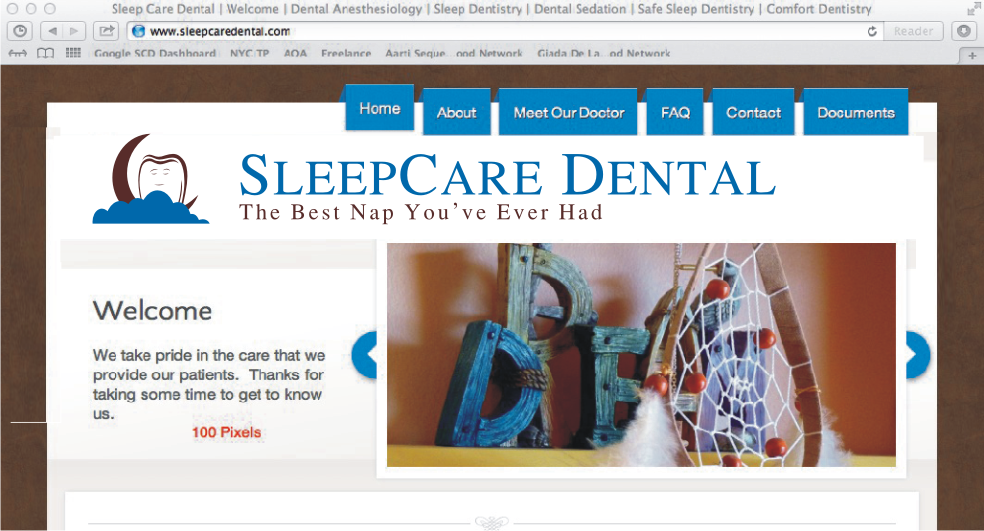Click the Reader button in address bar
The height and width of the screenshot is (531, 984).
(913, 31)
